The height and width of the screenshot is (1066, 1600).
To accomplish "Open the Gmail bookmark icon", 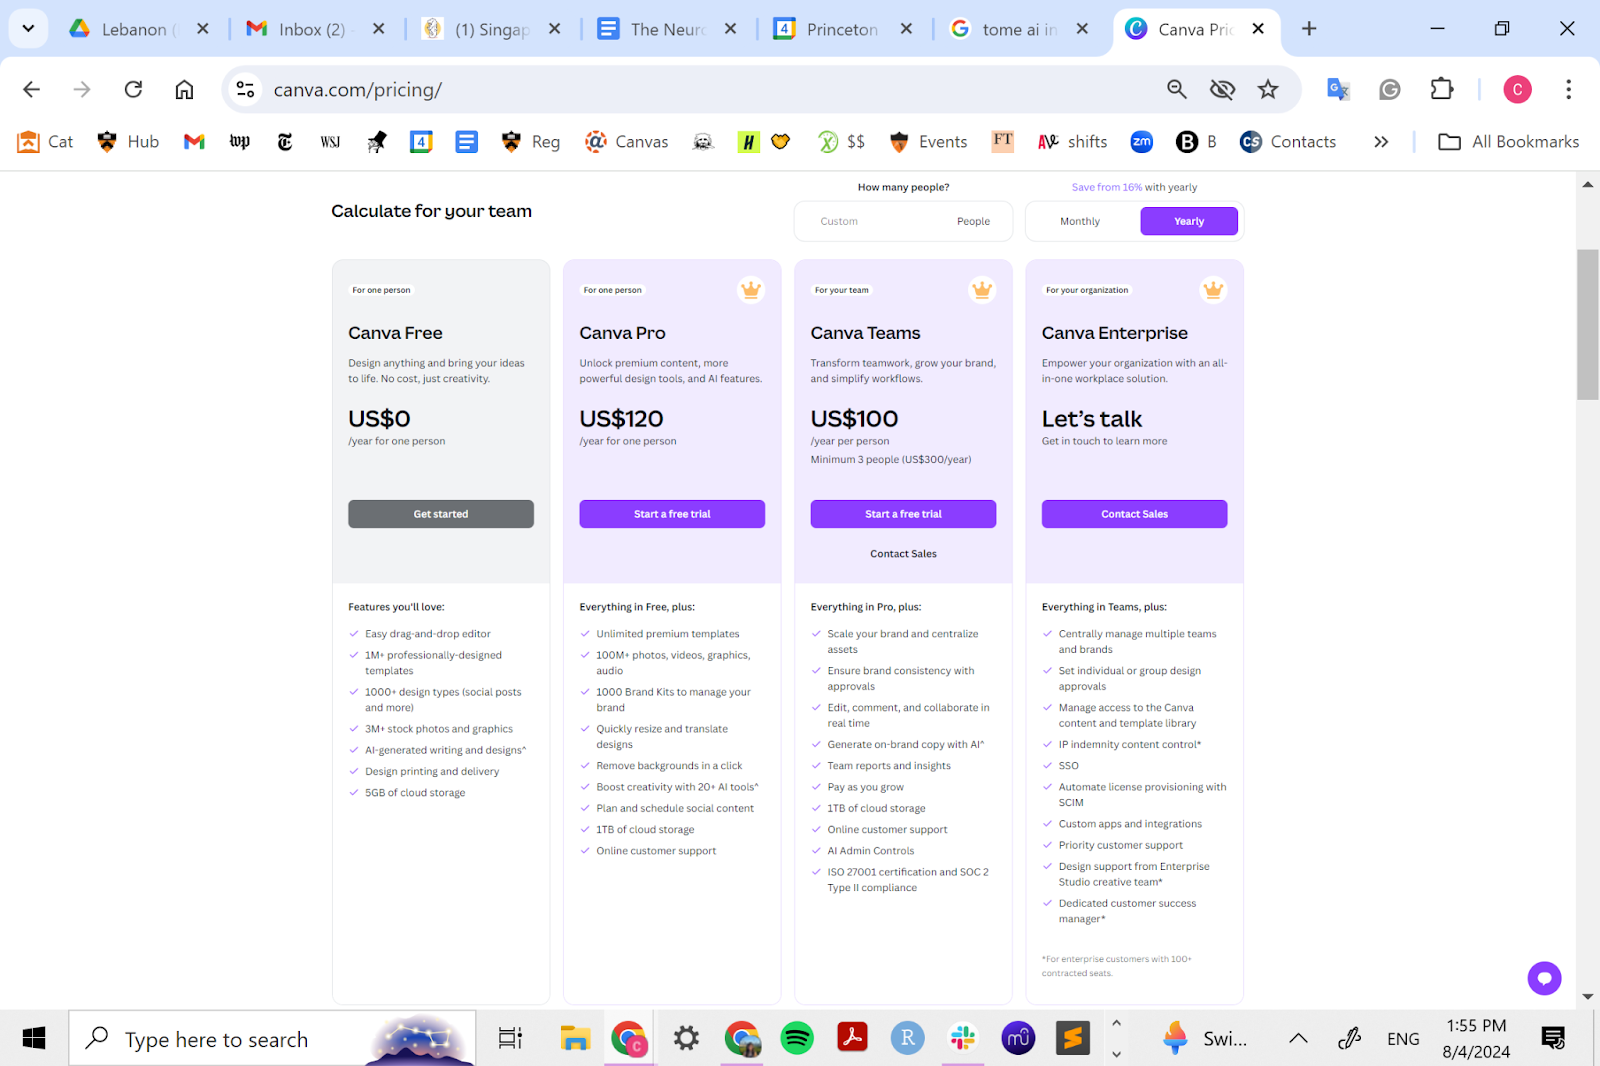I will (194, 142).
